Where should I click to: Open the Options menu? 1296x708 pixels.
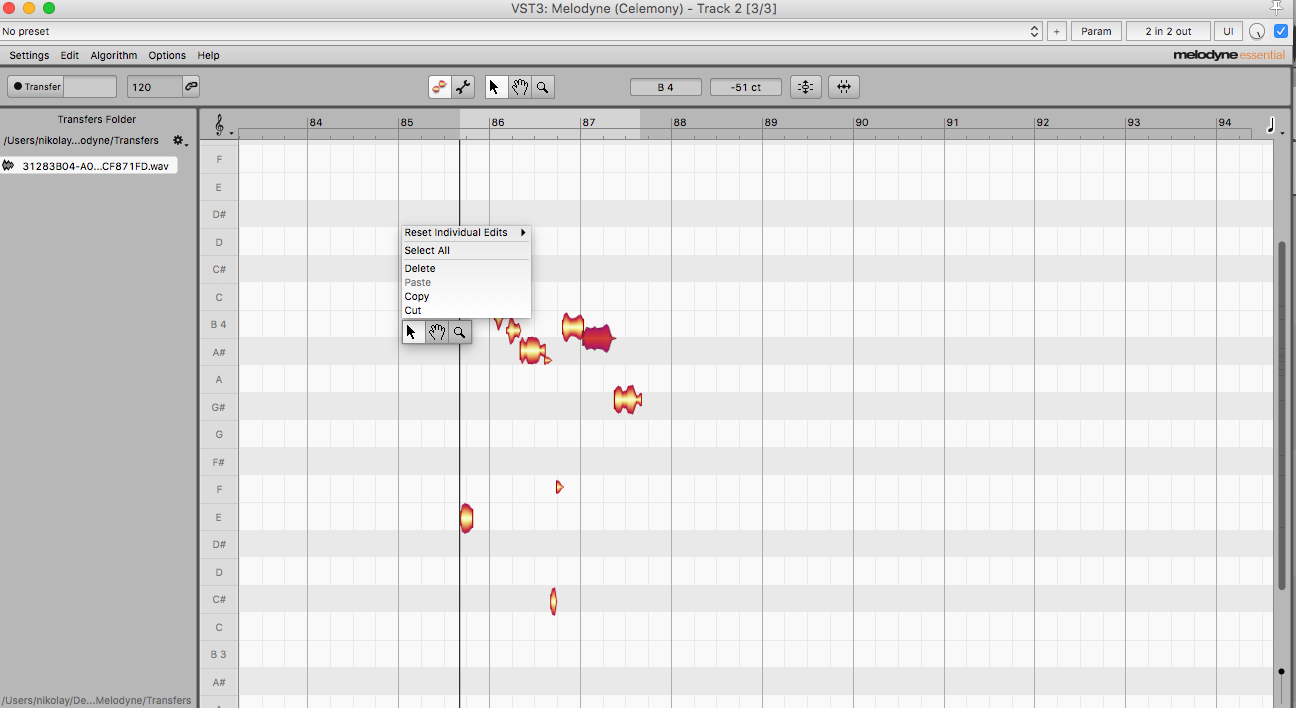tap(167, 56)
